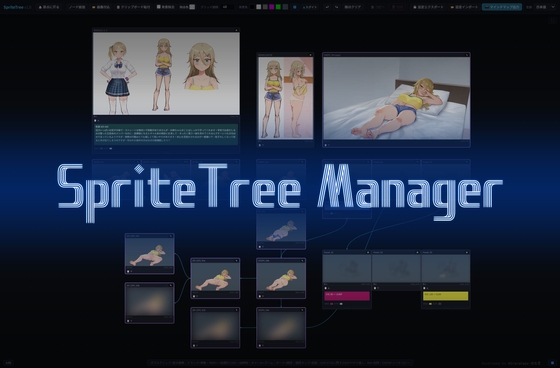
Task: Click the corner icon of the bedroom scene node header
Action: click(467, 55)
